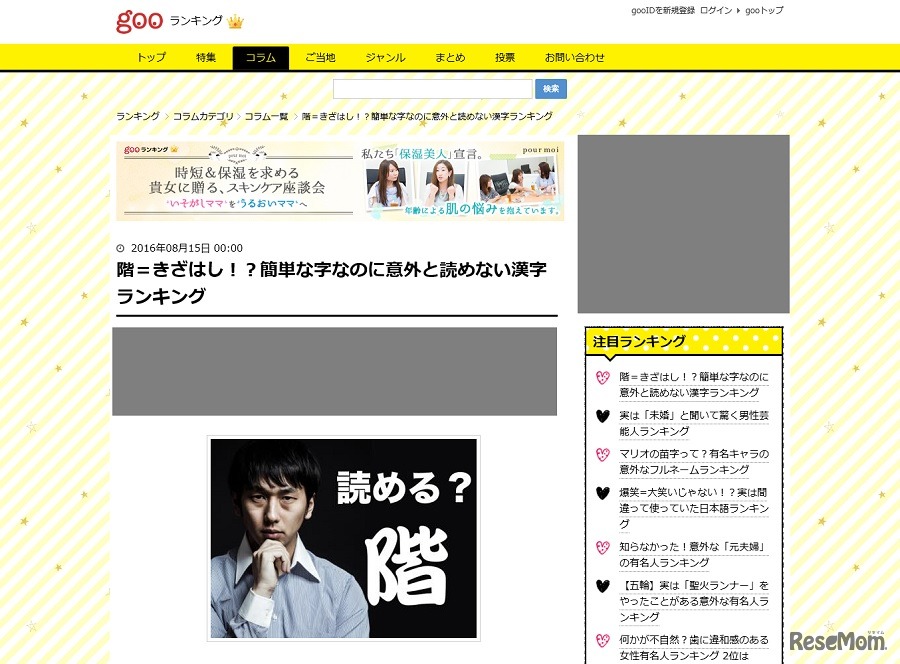Image resolution: width=900 pixels, height=664 pixels.
Task: Open マリオの苗字って？ ranking link
Action: pyautogui.click(x=693, y=461)
